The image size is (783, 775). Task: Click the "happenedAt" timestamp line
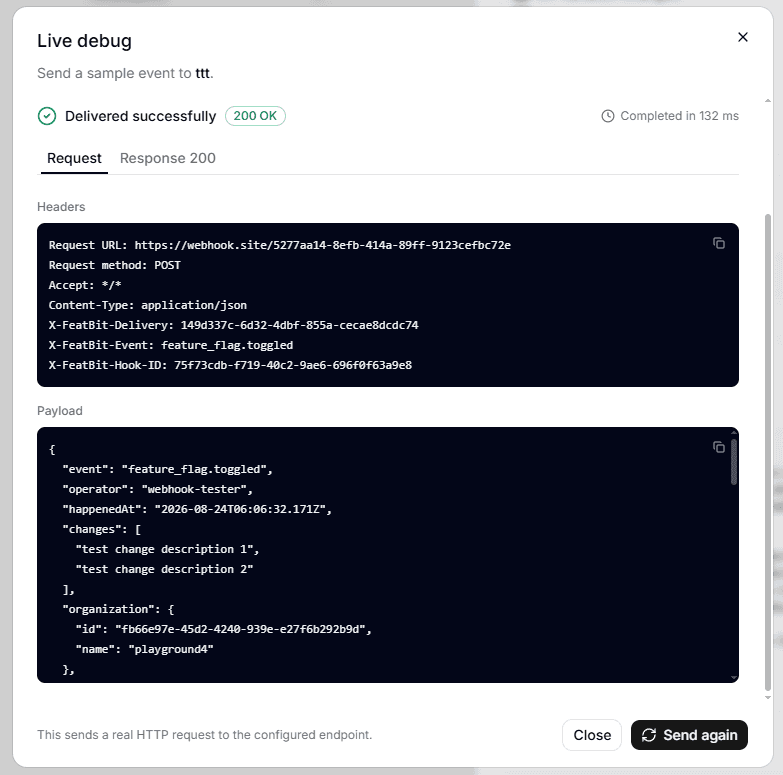(x=197, y=509)
